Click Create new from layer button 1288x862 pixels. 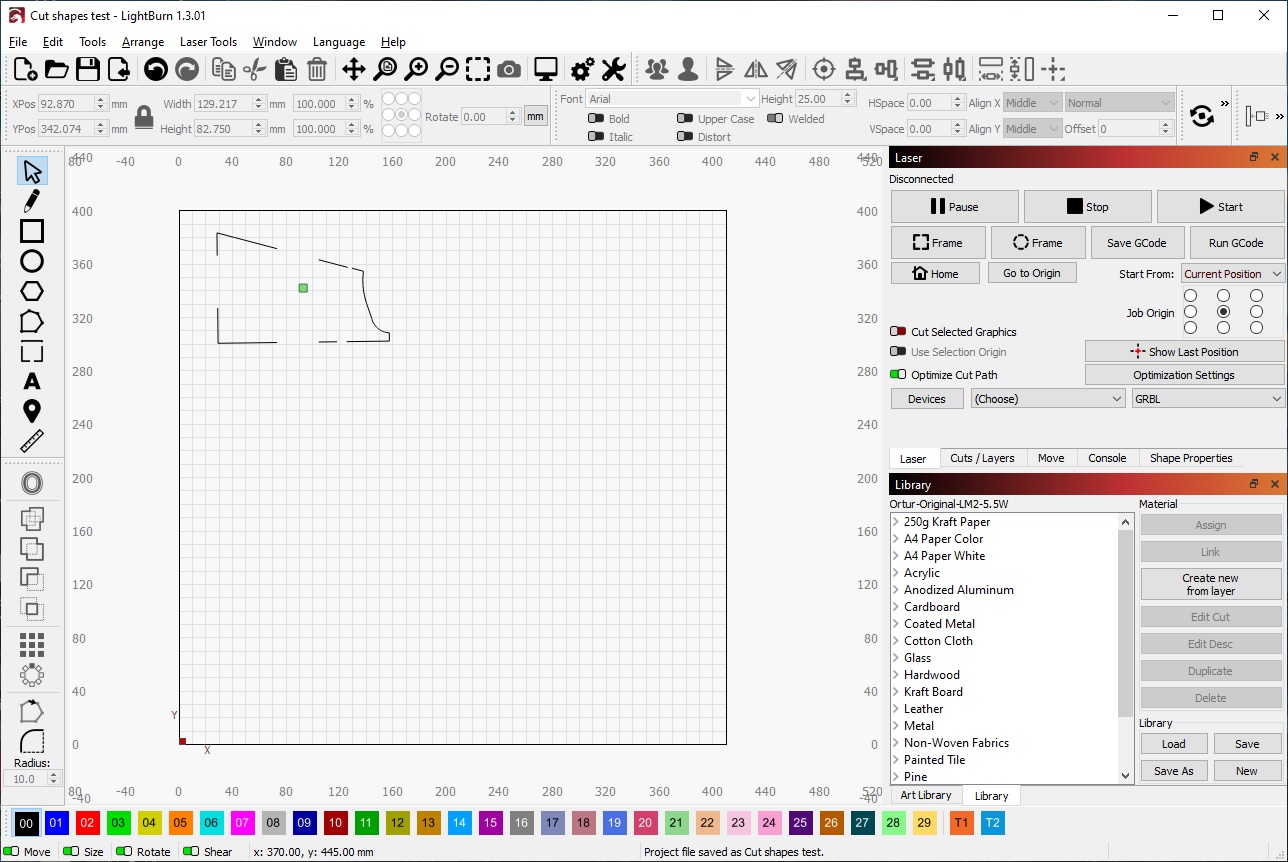point(1211,585)
